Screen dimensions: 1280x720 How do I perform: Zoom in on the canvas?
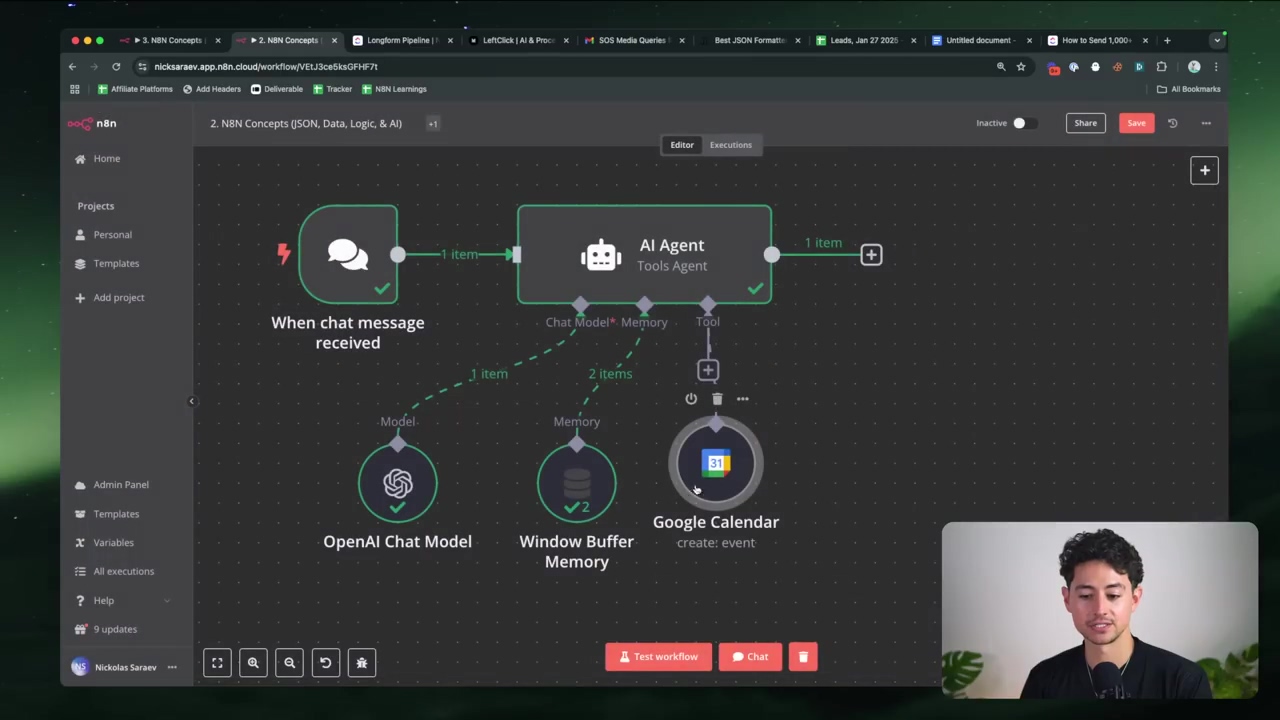pyautogui.click(x=253, y=662)
